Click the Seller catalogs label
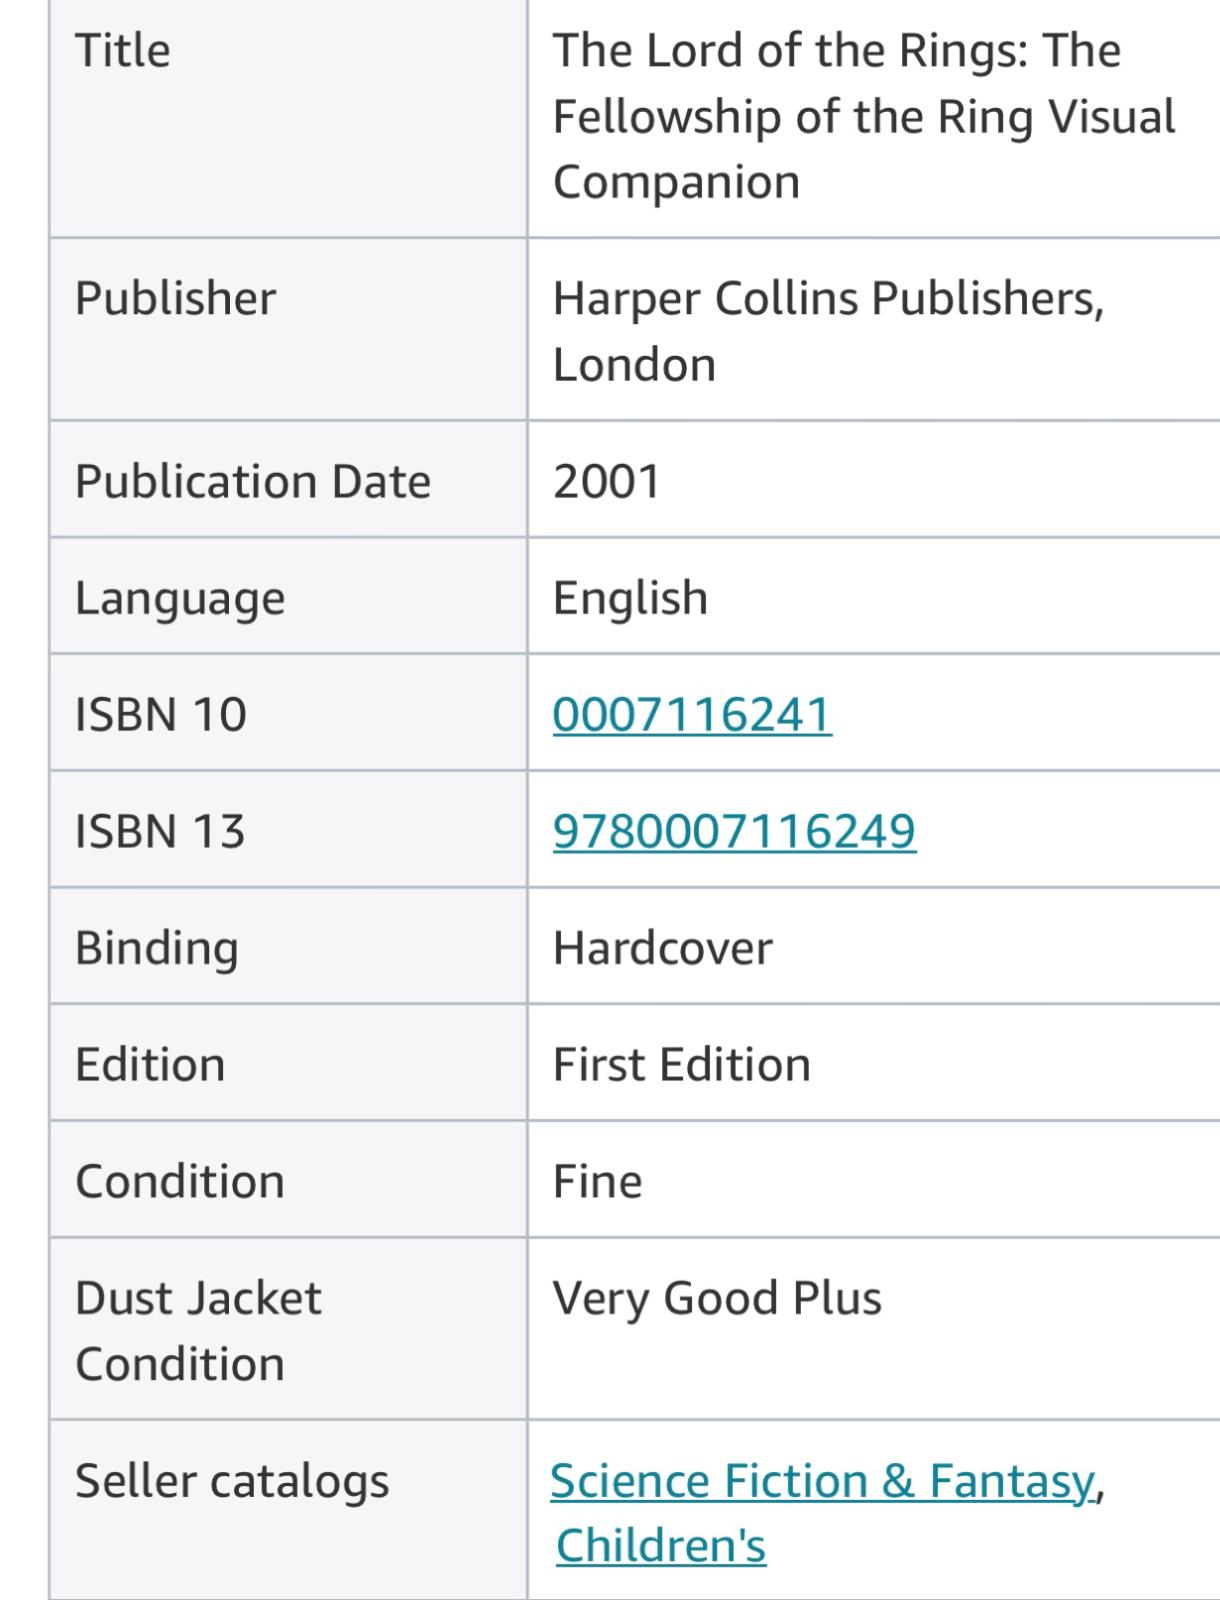This screenshot has width=1220, height=1600. click(232, 1481)
